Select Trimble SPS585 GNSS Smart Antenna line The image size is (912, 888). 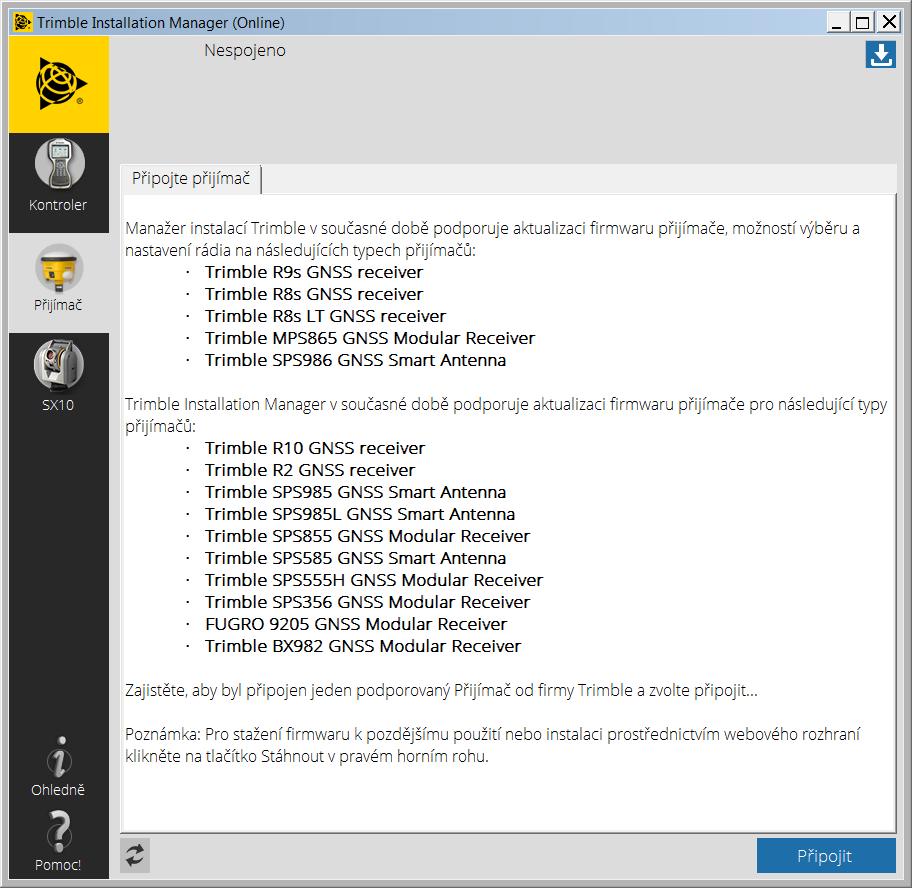point(355,558)
